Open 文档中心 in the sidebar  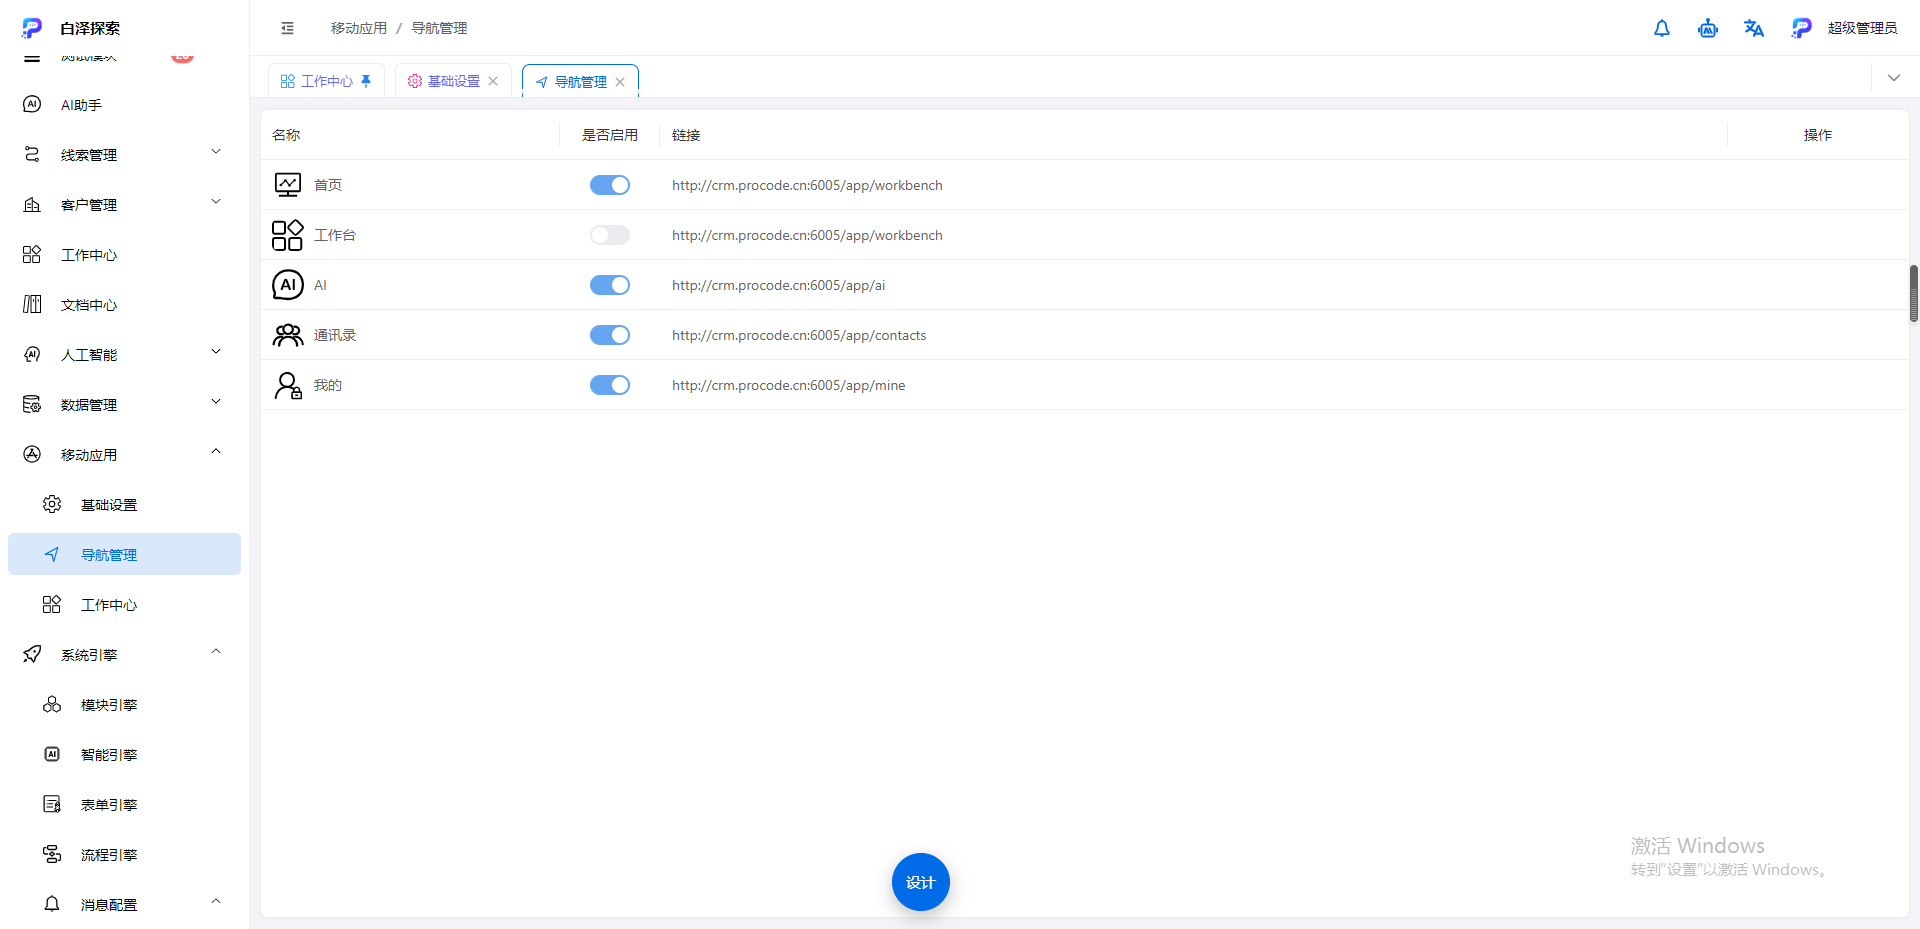pyautogui.click(x=124, y=305)
